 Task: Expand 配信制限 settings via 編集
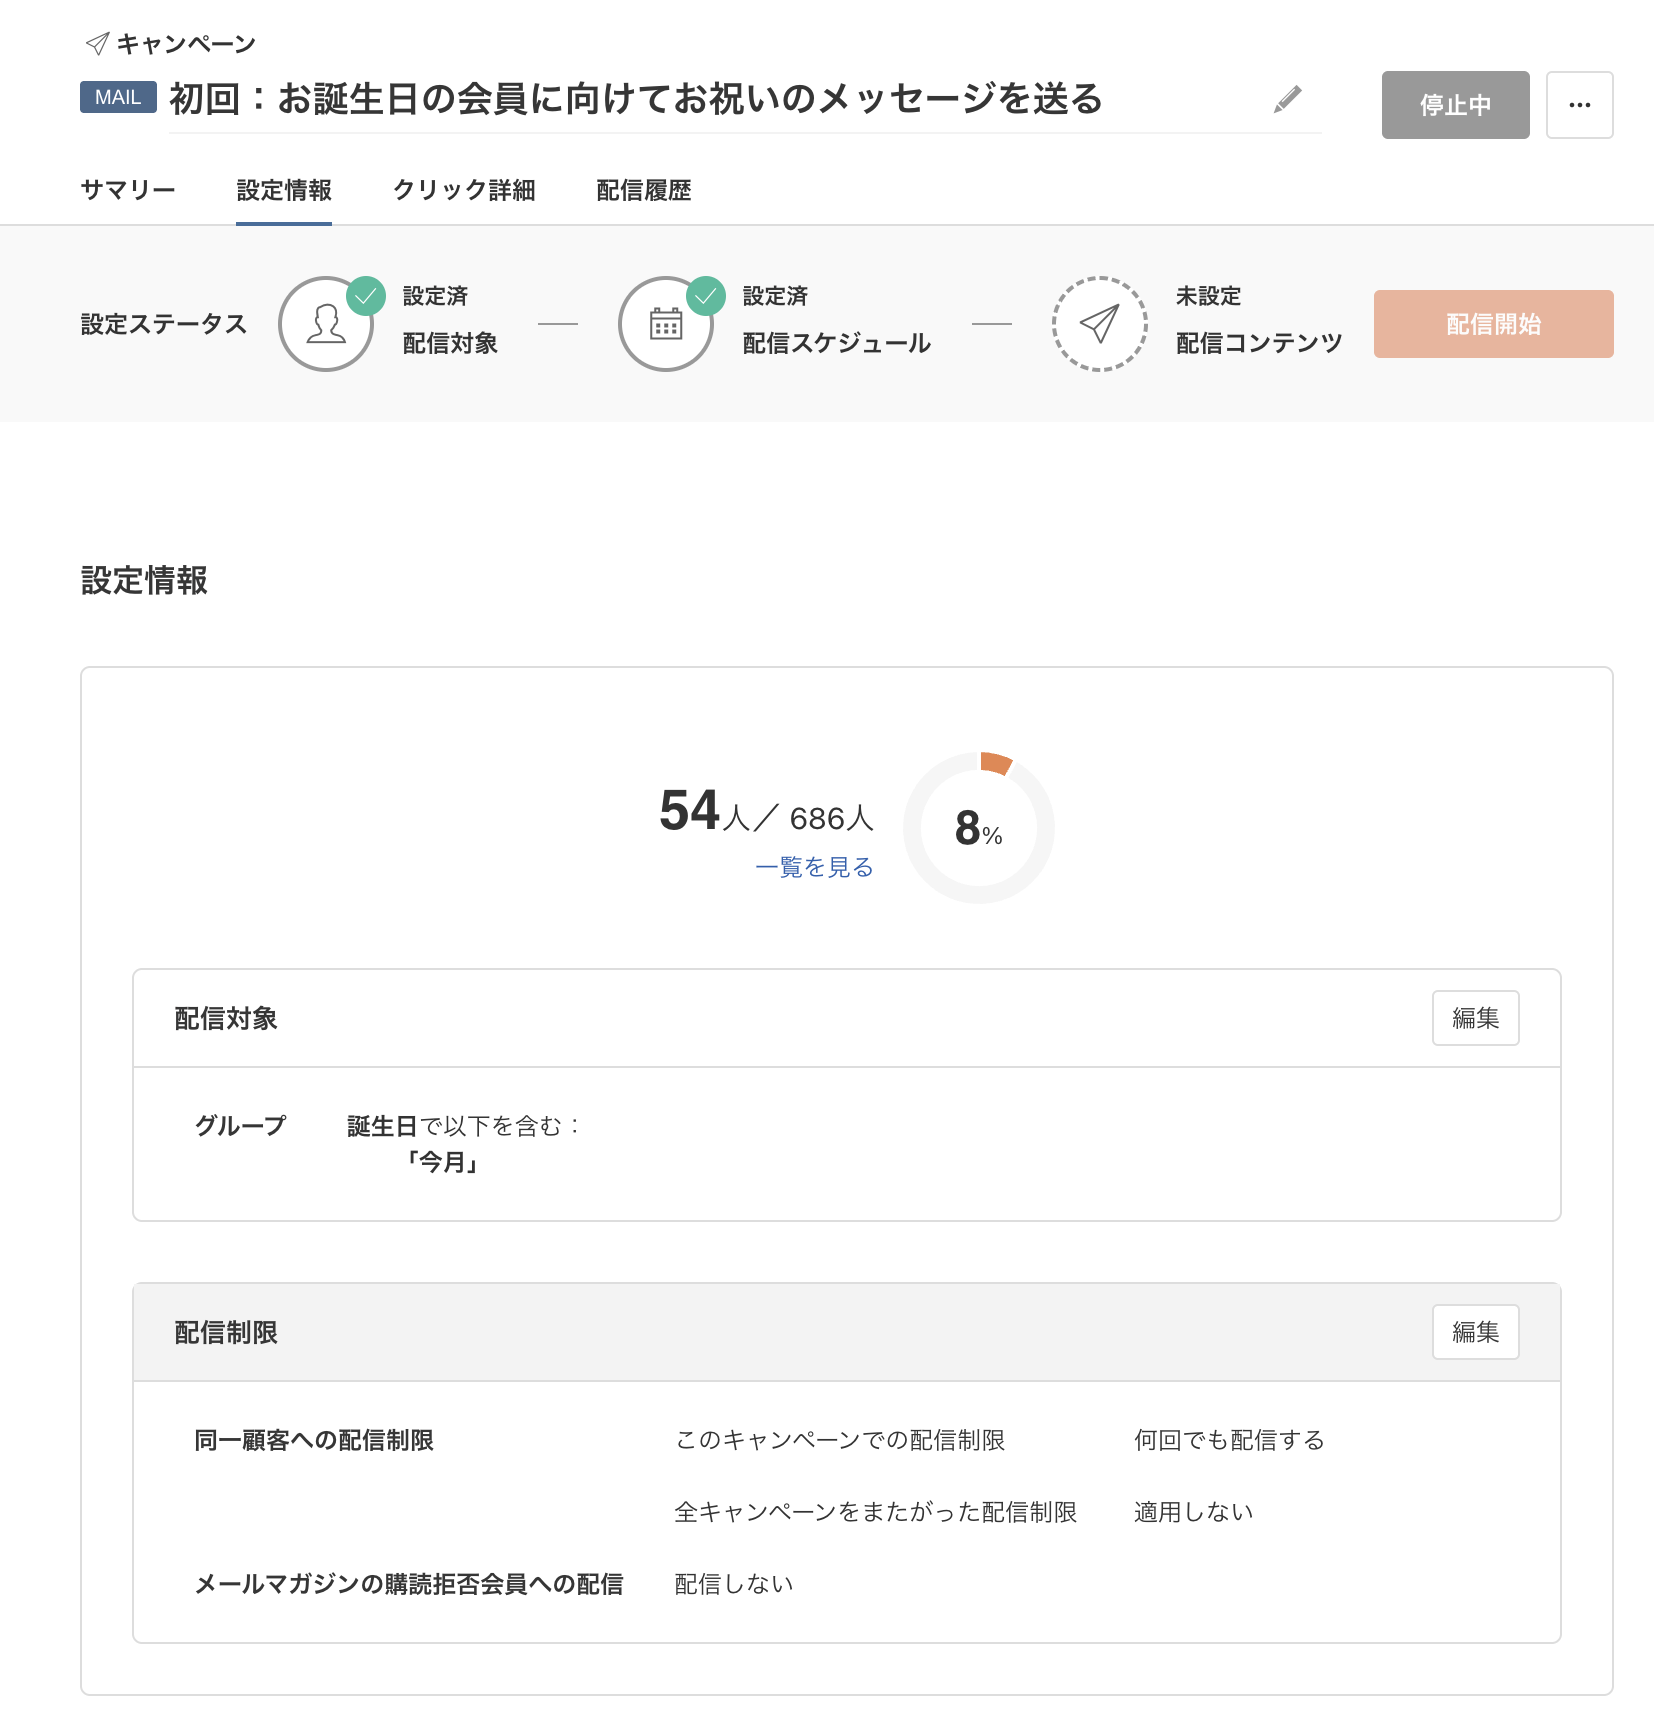(1475, 1331)
